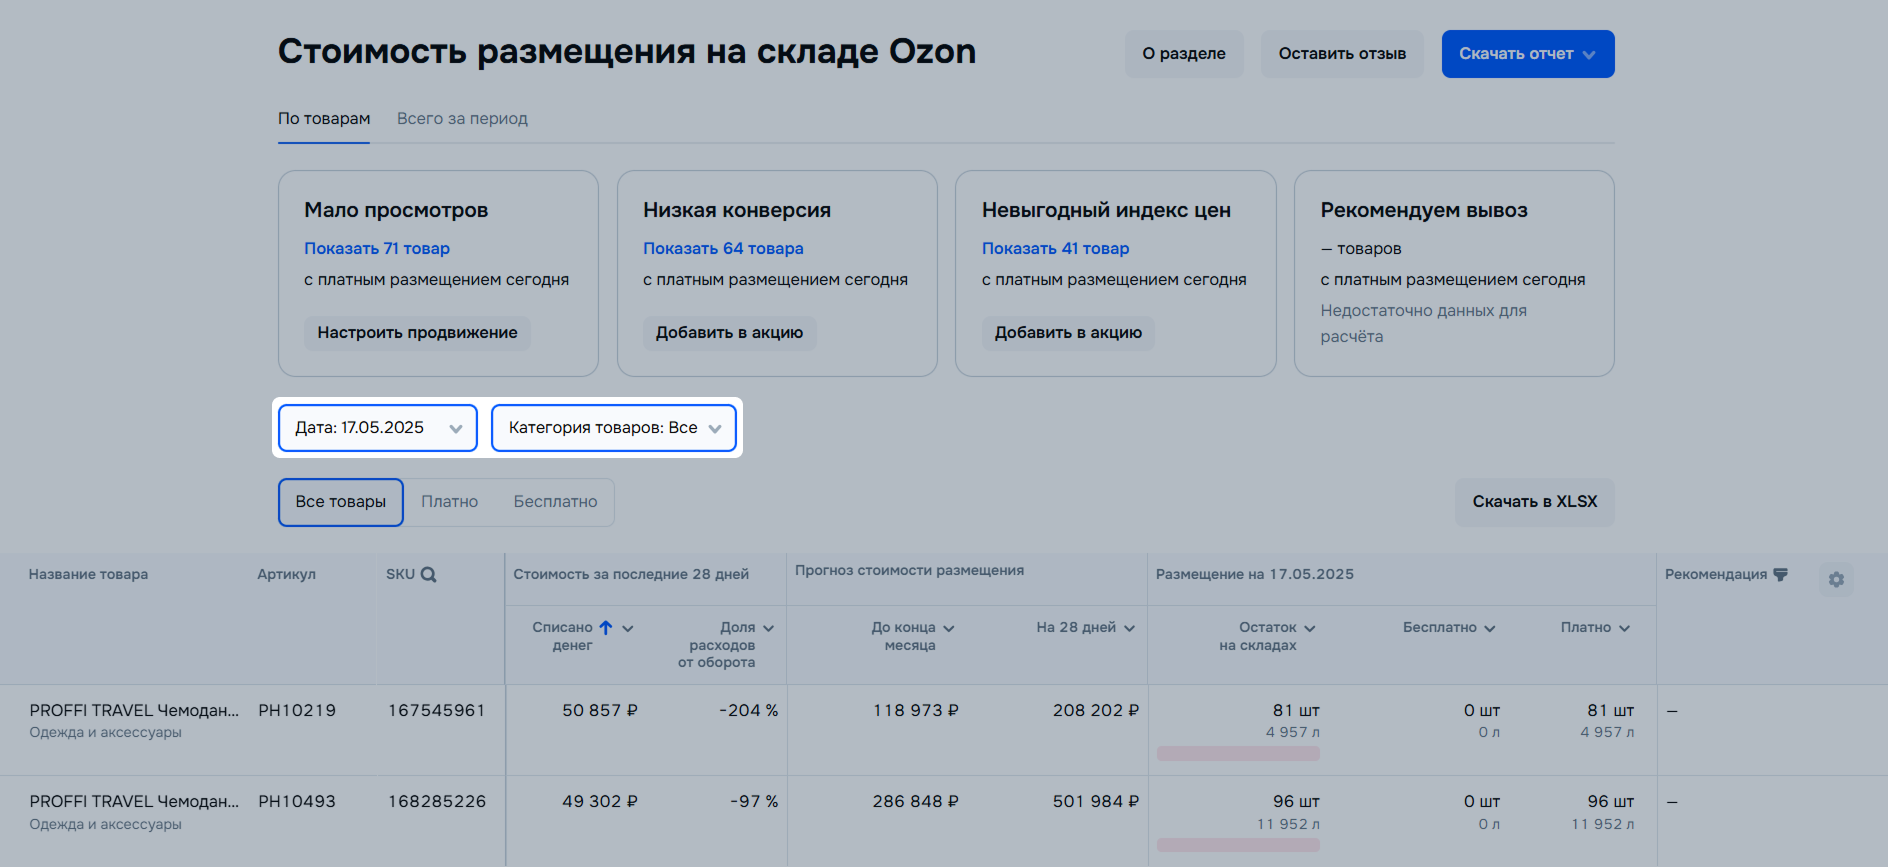
Task: Click the 501 984 ₽ forecast value
Action: (x=1096, y=802)
